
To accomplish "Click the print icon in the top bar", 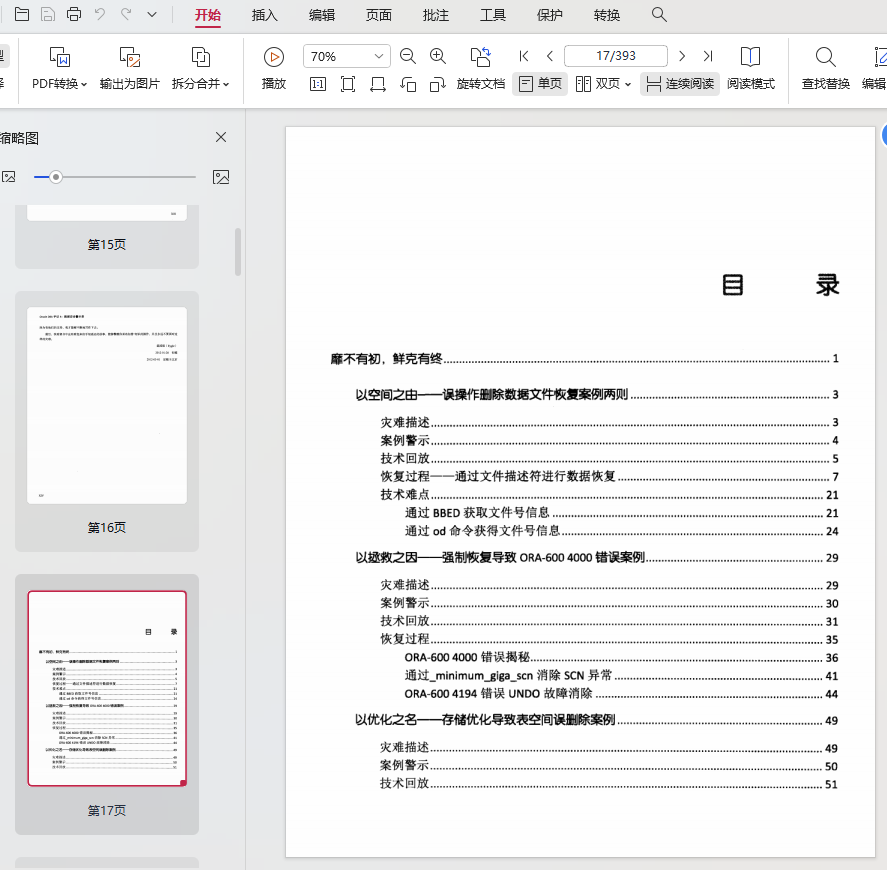I will [74, 14].
